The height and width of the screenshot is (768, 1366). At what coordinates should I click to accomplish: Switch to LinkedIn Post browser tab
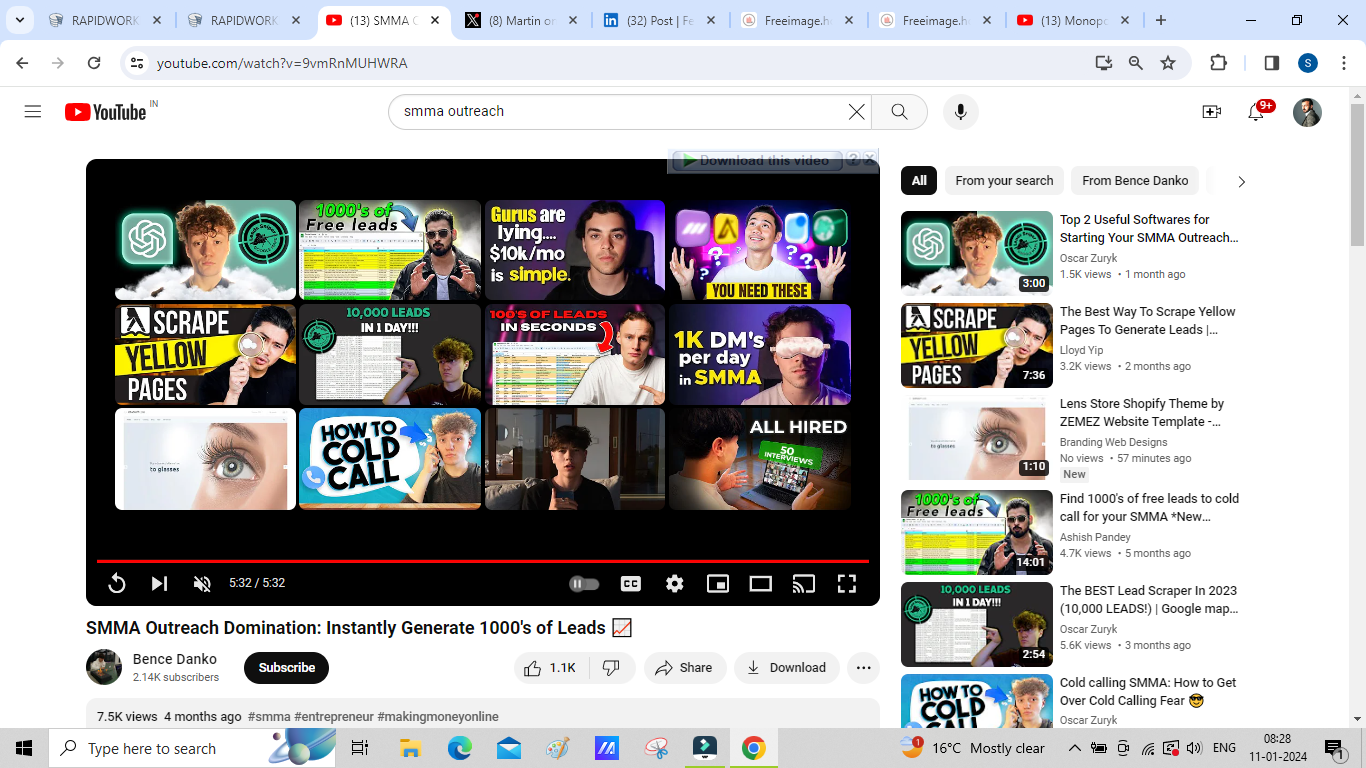point(659,20)
